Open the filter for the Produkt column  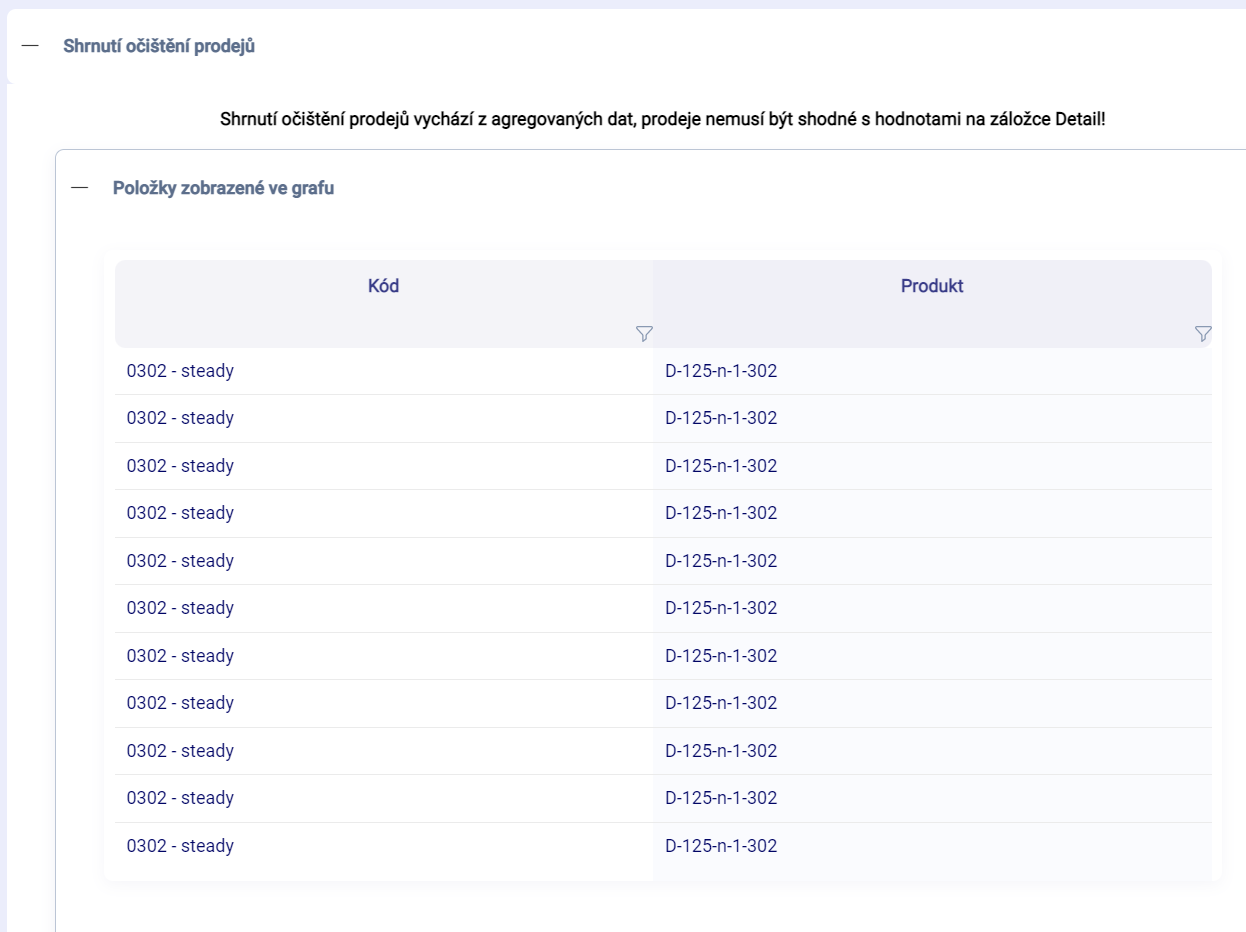tap(1203, 334)
